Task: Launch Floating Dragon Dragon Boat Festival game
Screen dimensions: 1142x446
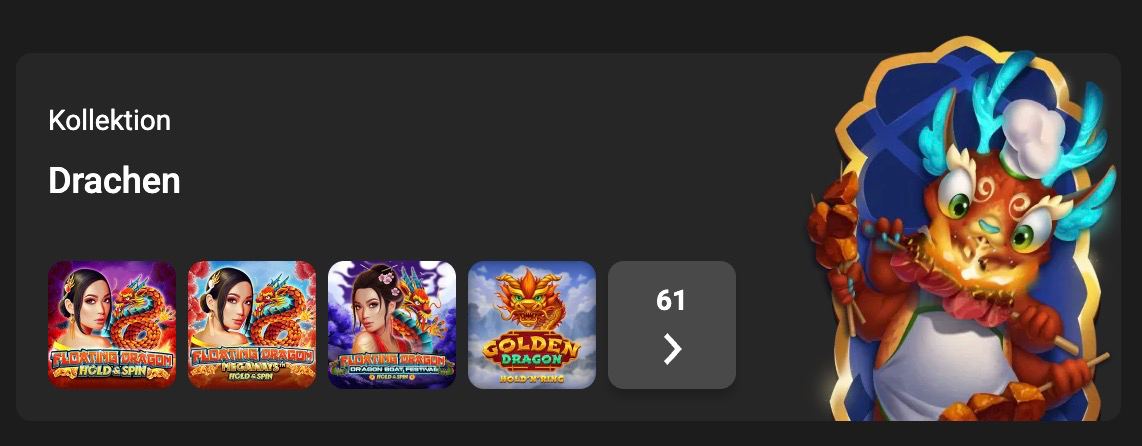Action: (x=392, y=325)
